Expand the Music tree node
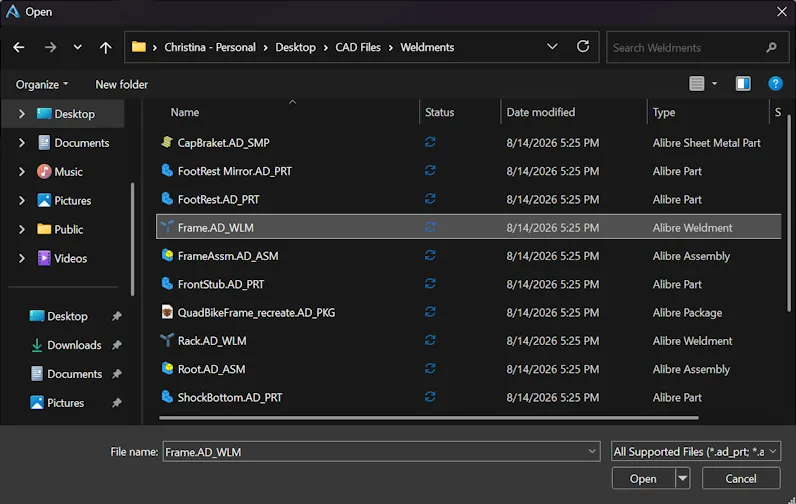 tap(21, 172)
